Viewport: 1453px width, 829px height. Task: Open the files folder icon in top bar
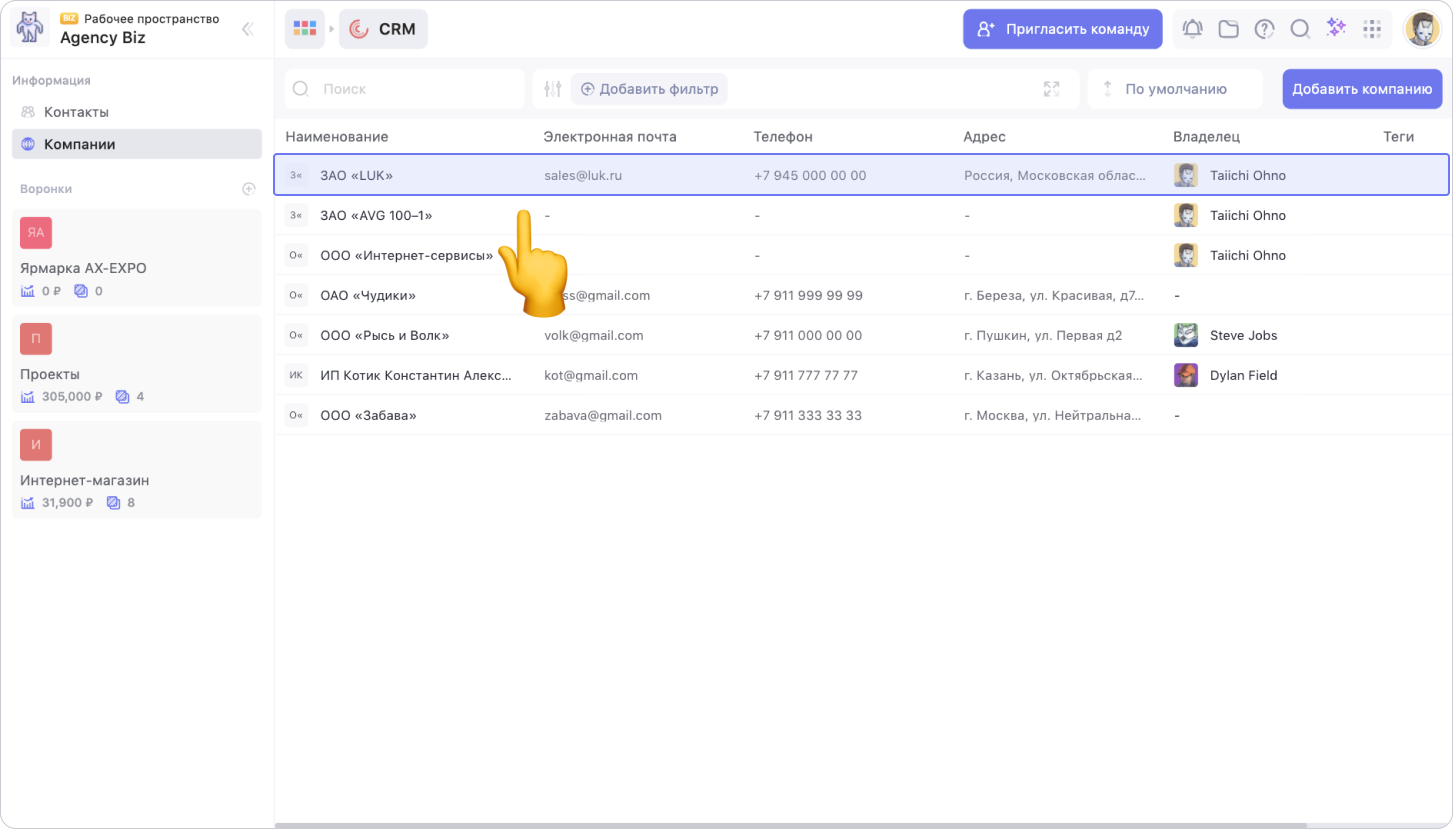coord(1228,29)
